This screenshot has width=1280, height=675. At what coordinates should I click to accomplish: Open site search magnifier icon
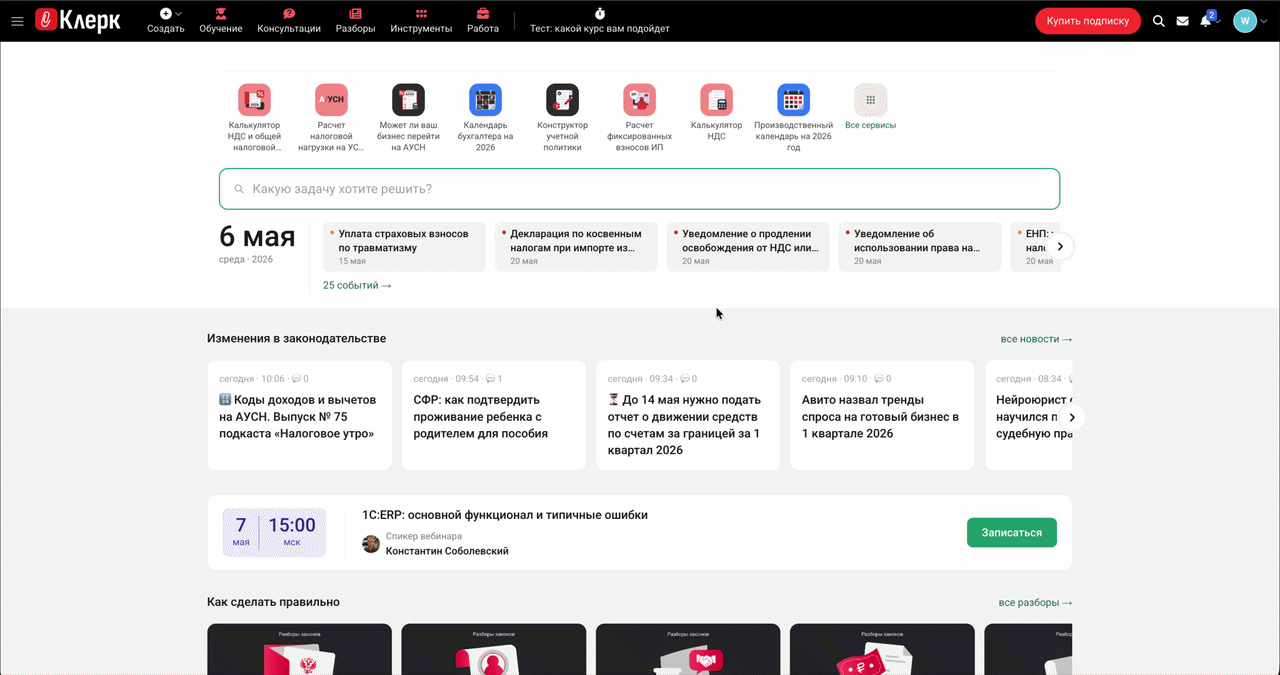pos(1159,21)
